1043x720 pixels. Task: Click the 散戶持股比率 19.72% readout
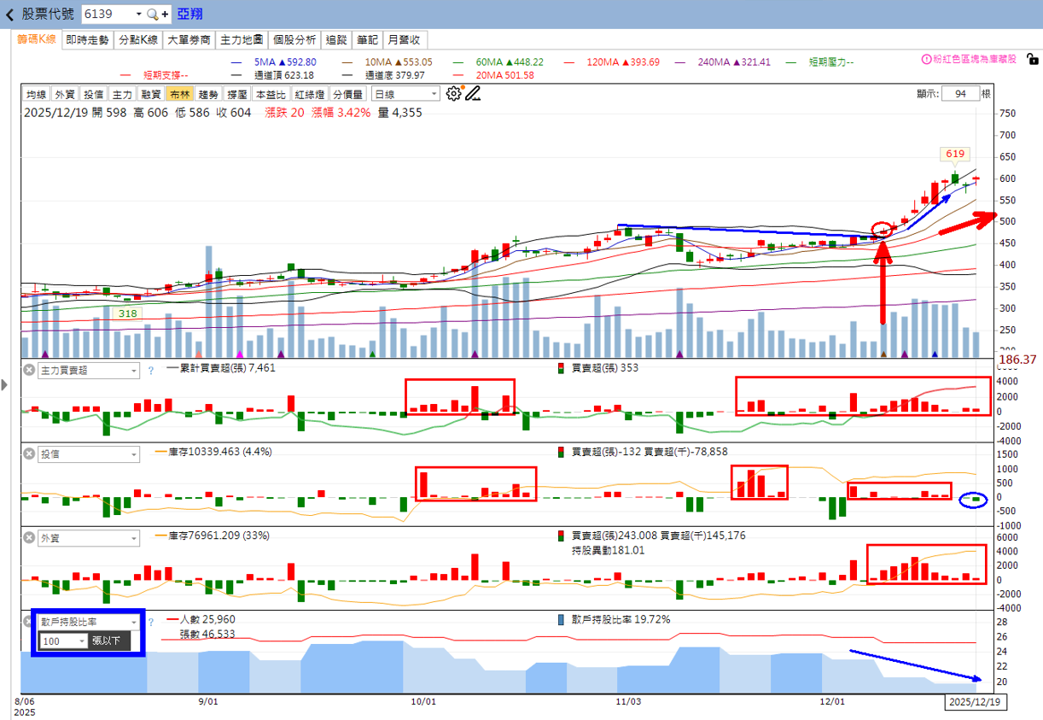[x=613, y=620]
